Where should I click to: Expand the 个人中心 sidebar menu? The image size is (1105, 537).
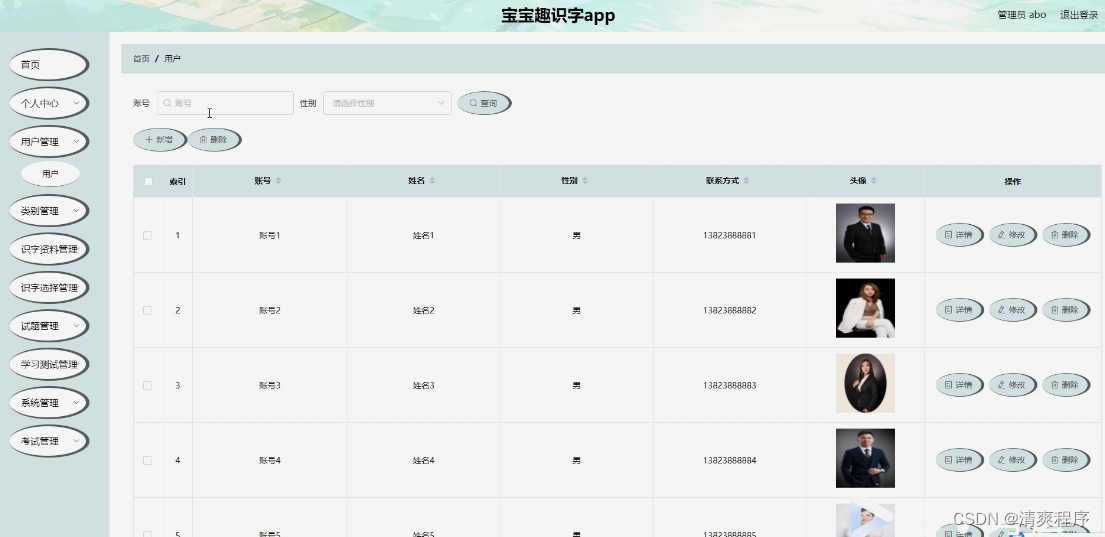click(x=49, y=103)
